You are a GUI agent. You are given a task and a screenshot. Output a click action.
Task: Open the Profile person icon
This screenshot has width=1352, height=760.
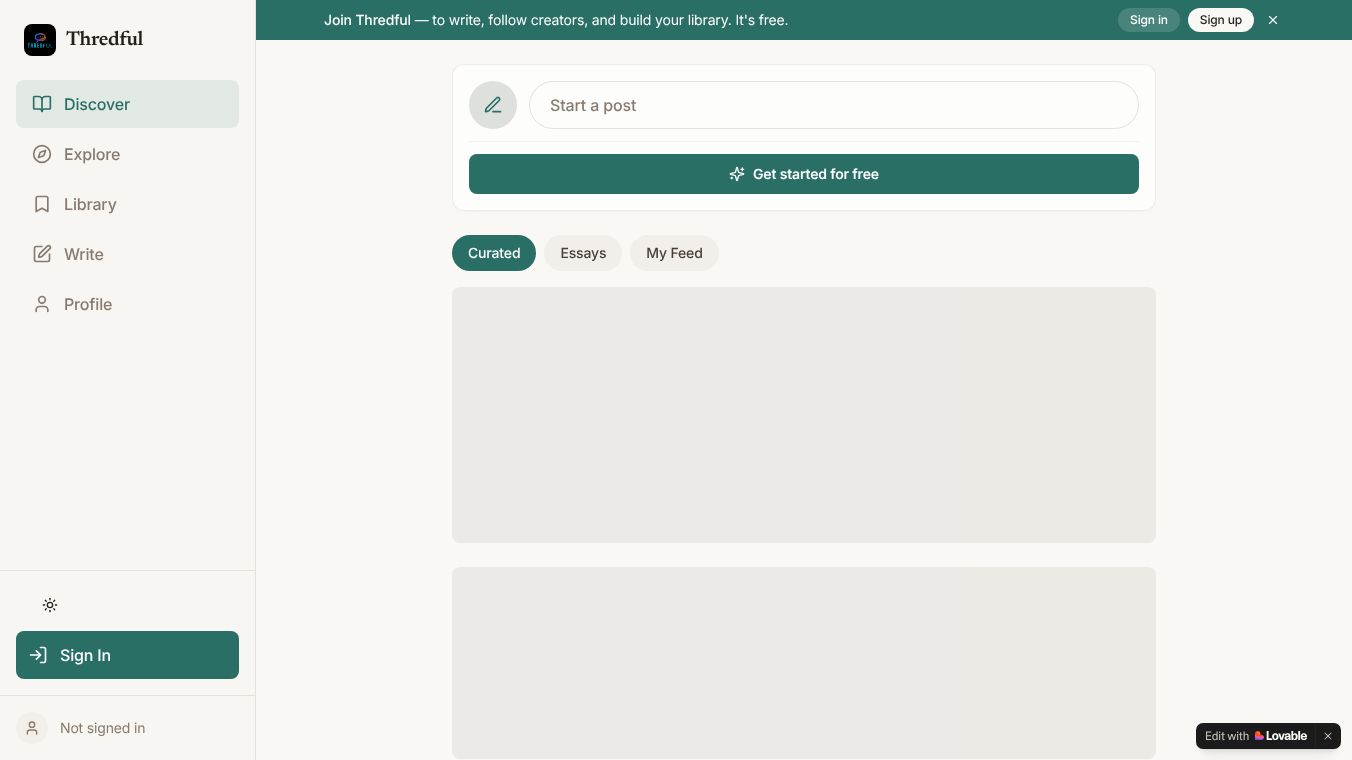point(42,304)
